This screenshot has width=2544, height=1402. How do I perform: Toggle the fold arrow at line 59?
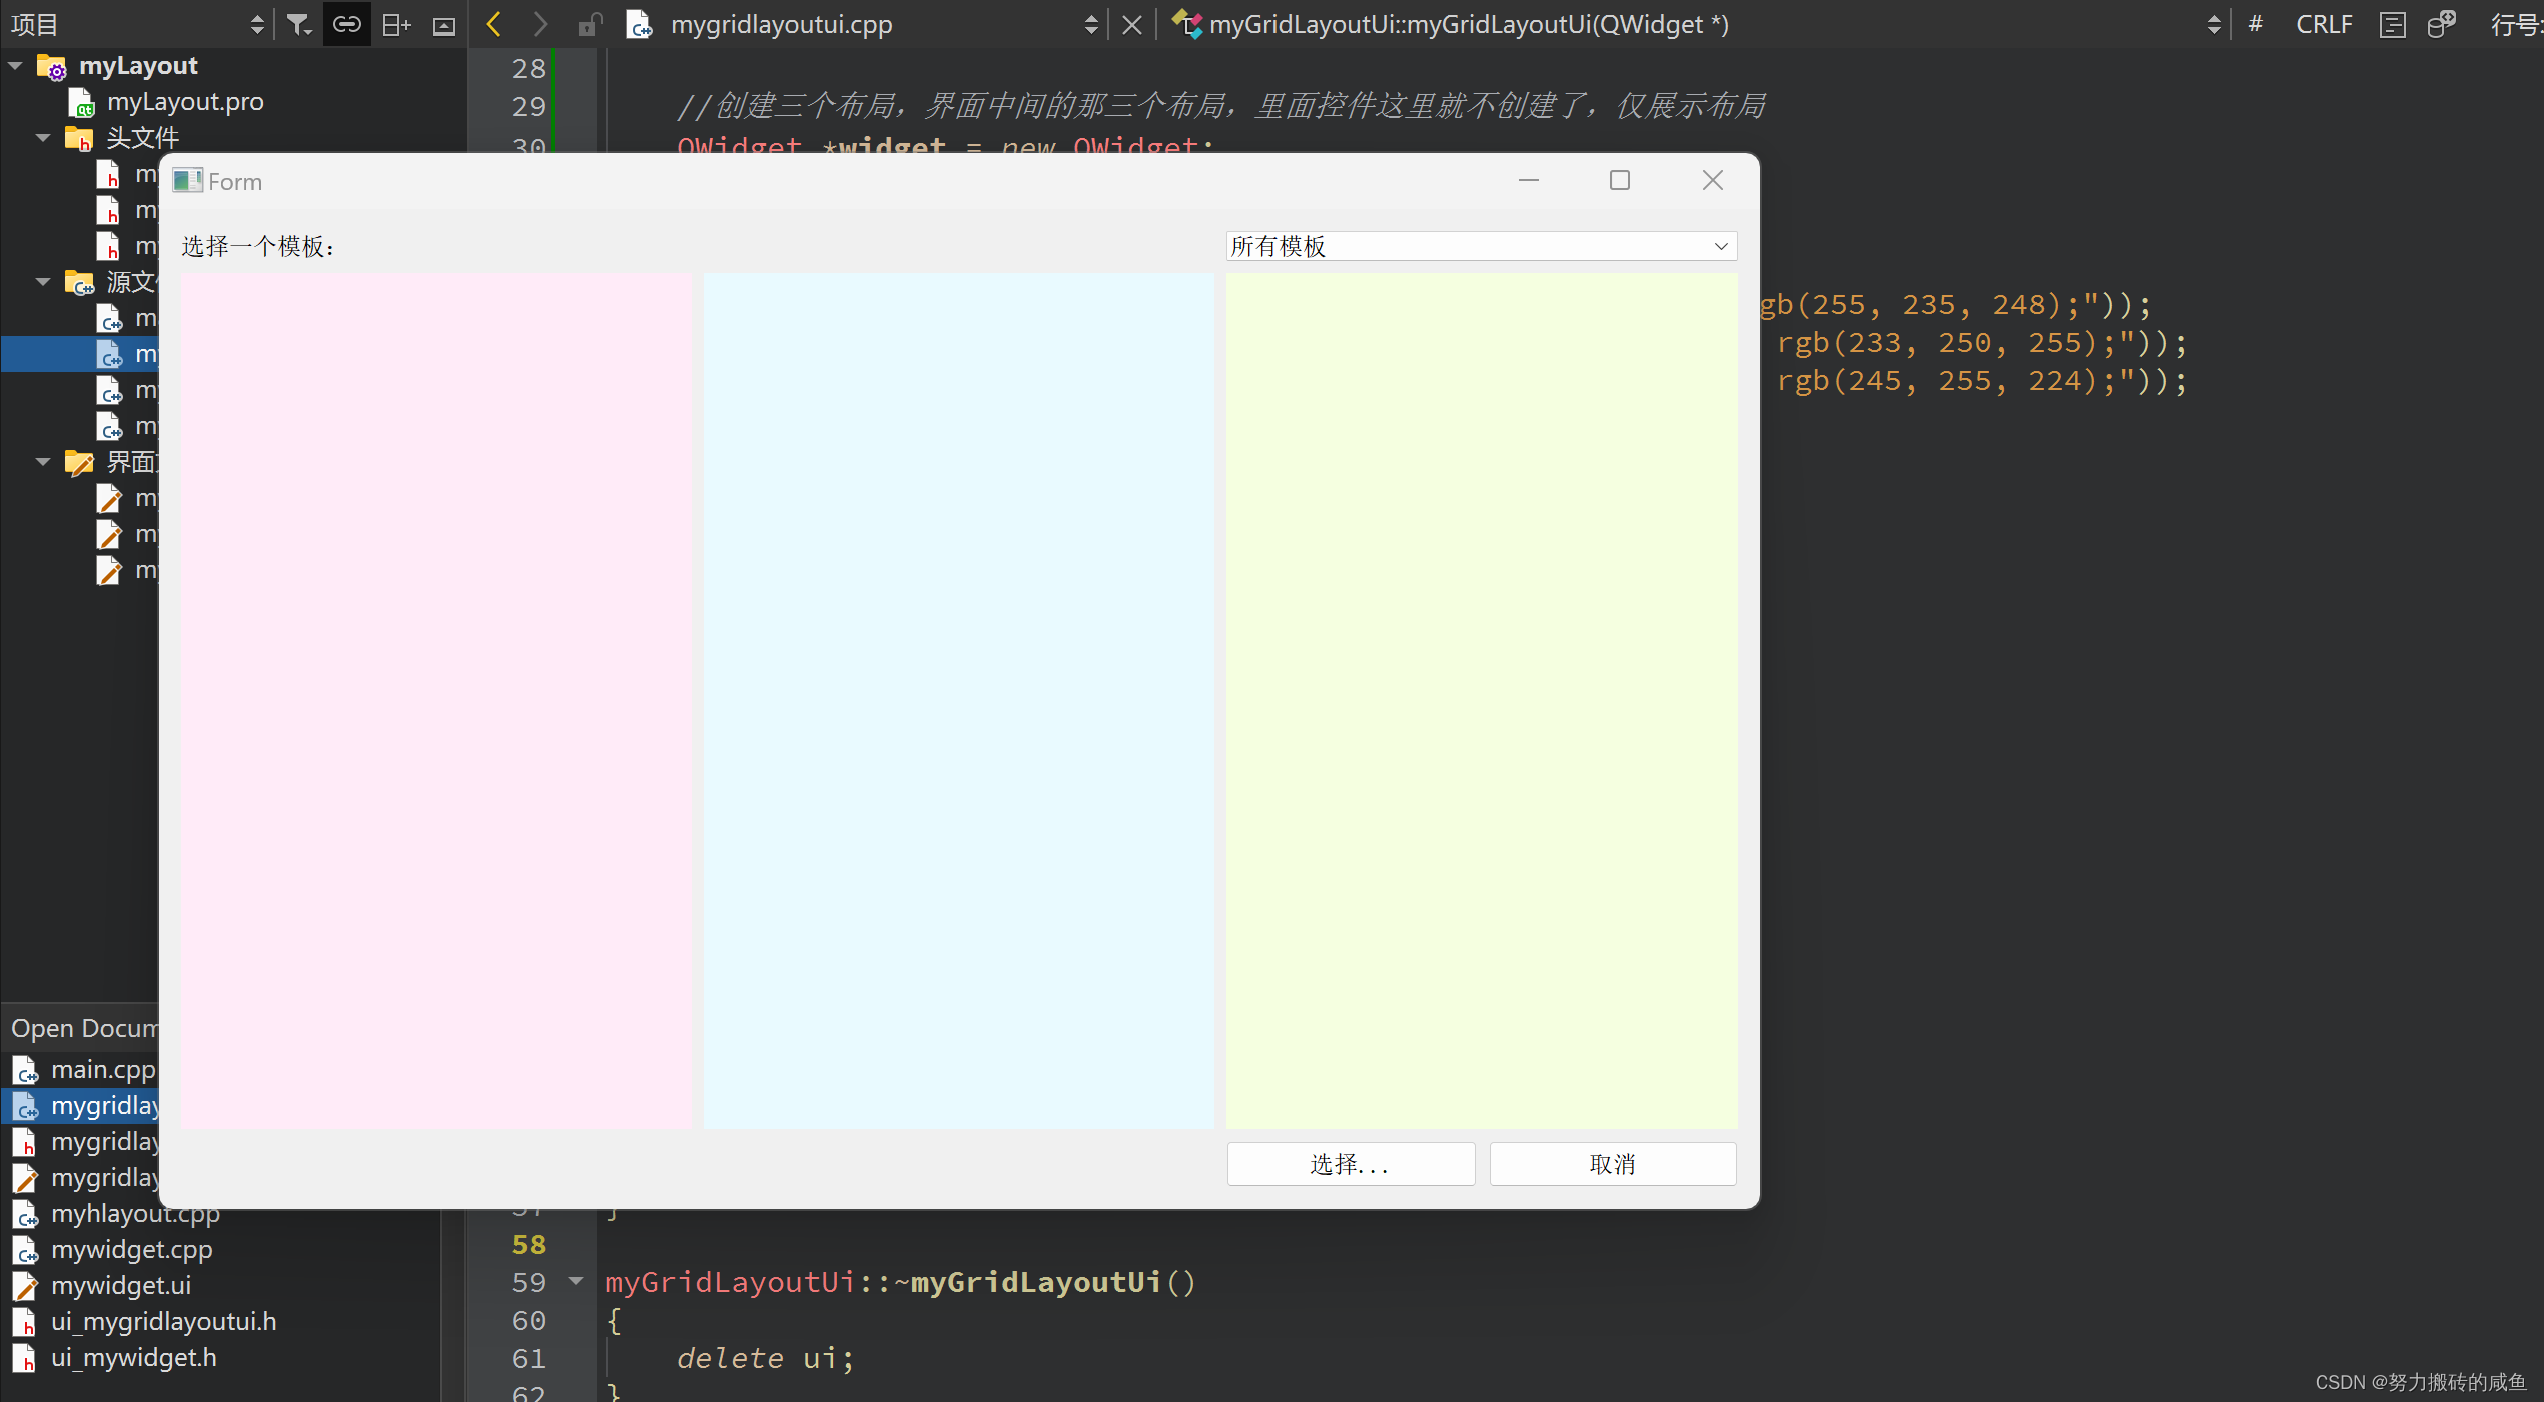[576, 1281]
